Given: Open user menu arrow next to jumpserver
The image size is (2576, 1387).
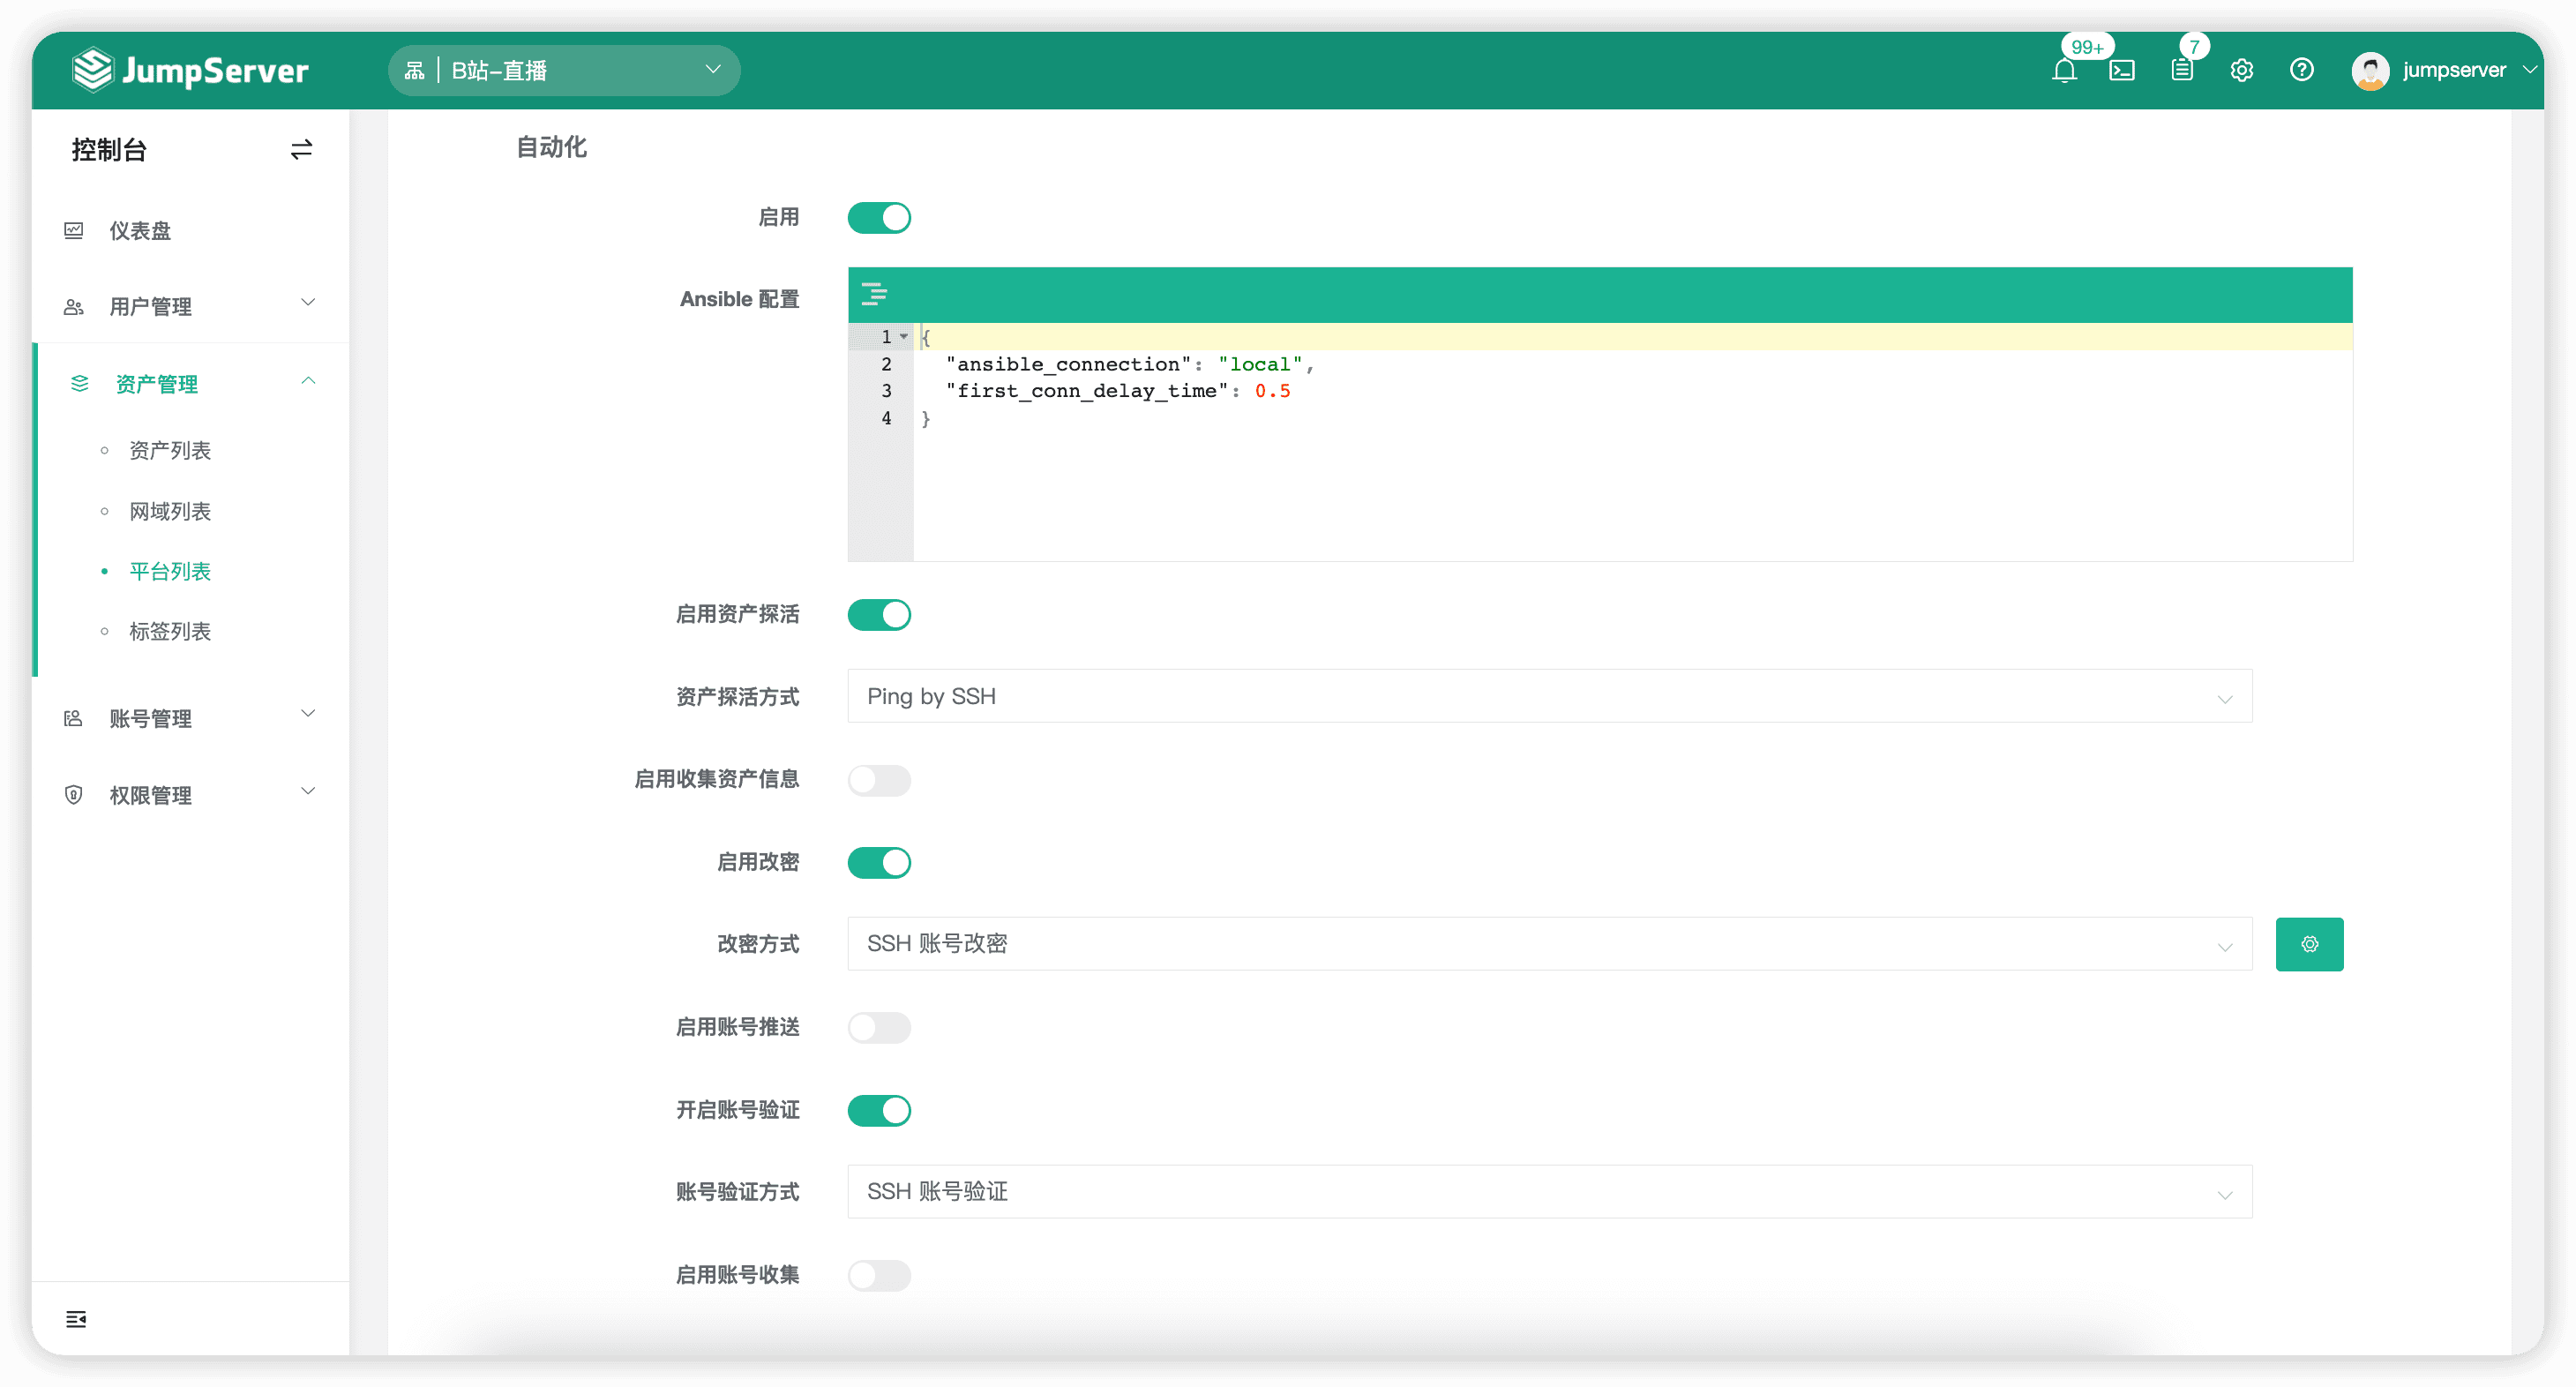Looking at the screenshot, I should point(2529,70).
